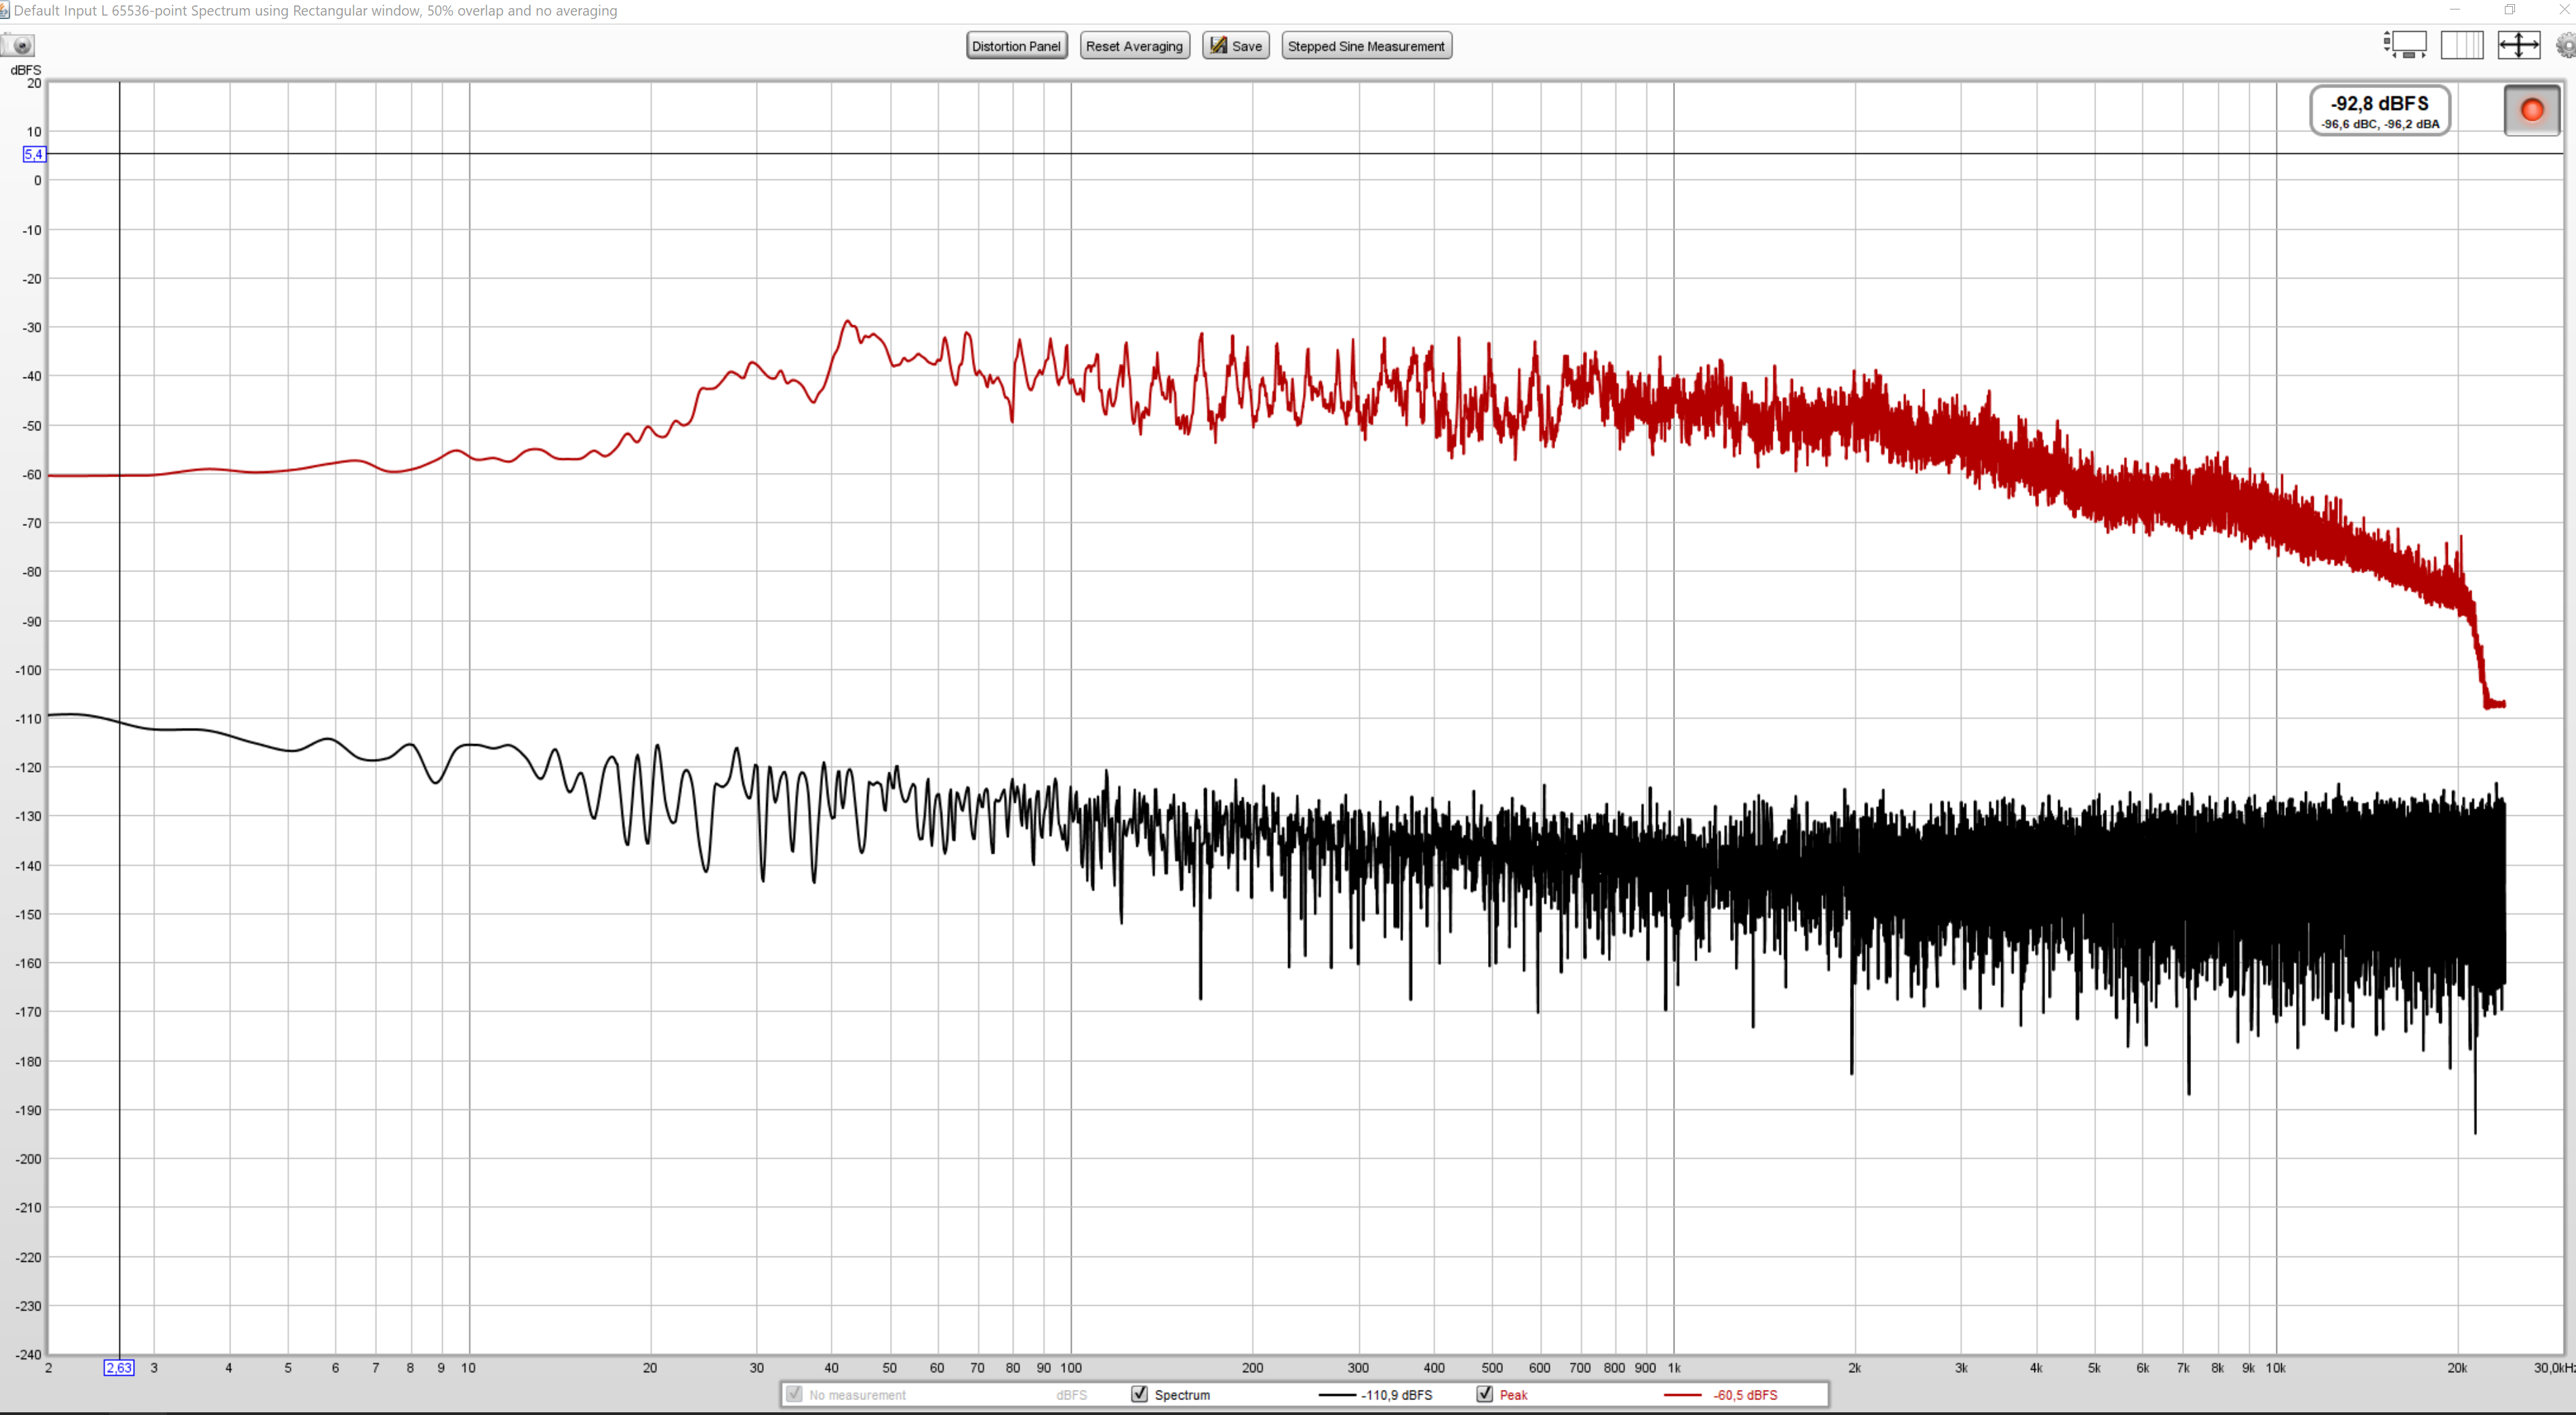Toggle graph scrollbars icon

pos(2405,45)
